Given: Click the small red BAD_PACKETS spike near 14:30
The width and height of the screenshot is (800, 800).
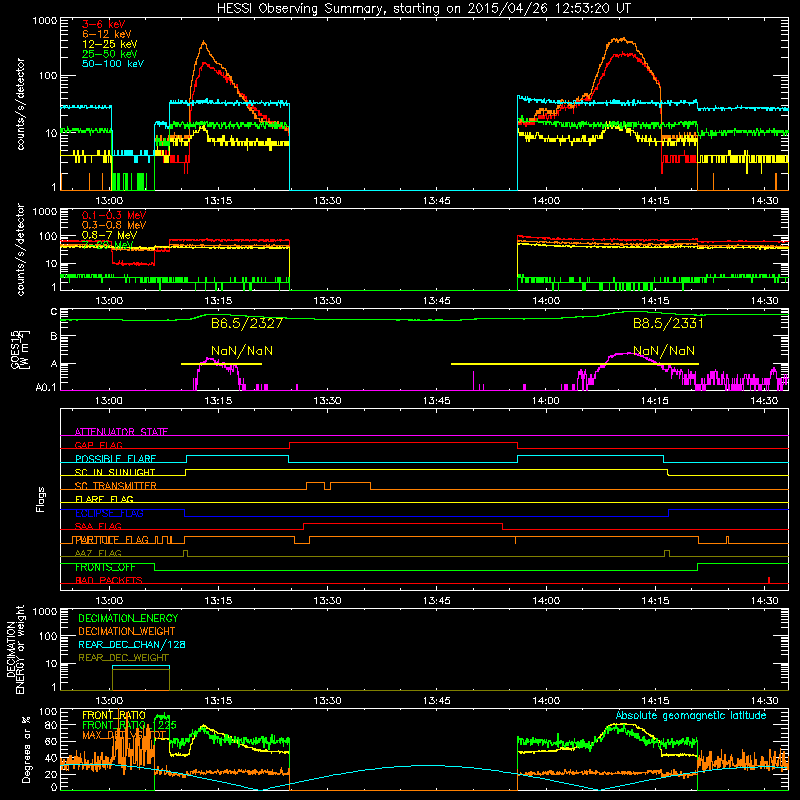Looking at the screenshot, I should (x=769, y=580).
